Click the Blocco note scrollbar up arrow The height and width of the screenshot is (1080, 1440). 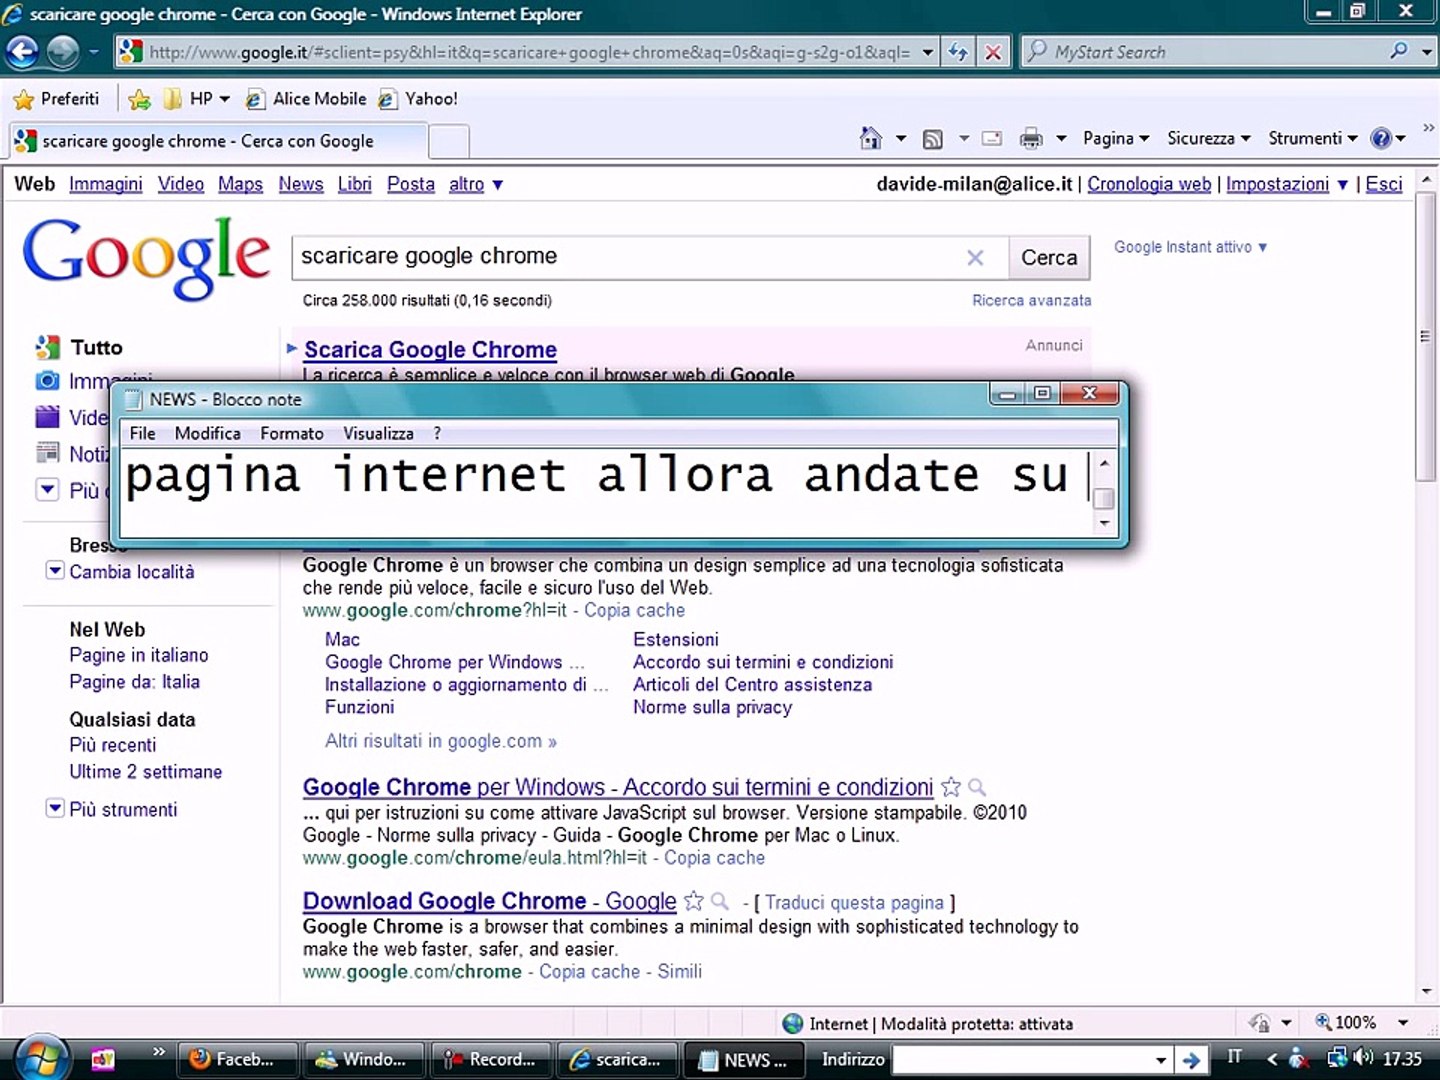click(1104, 464)
